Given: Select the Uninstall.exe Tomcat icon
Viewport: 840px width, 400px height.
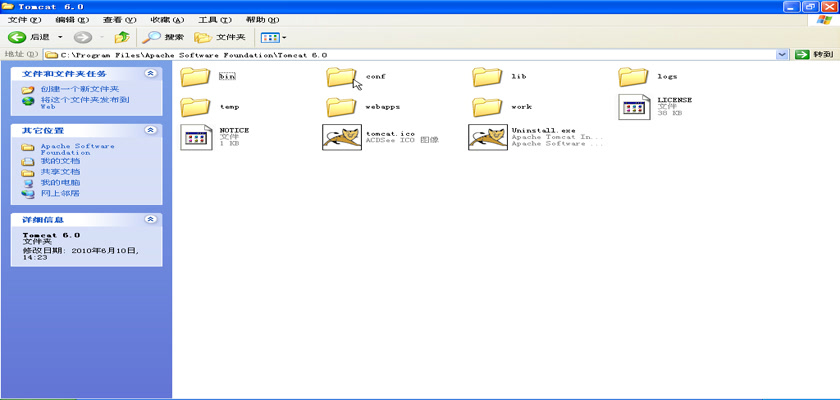Looking at the screenshot, I should 488,137.
